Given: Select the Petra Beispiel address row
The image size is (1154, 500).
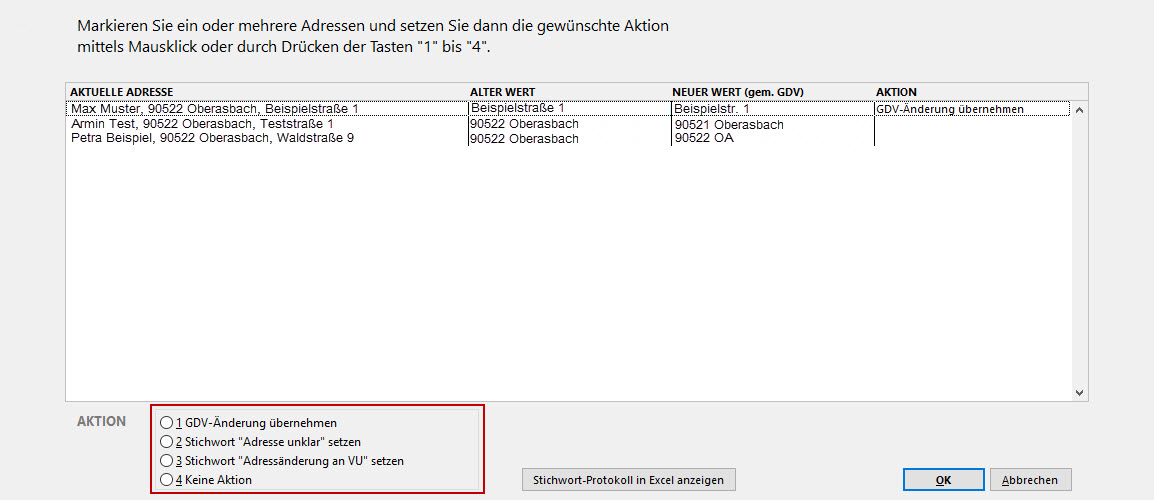Looking at the screenshot, I should click(x=212, y=138).
